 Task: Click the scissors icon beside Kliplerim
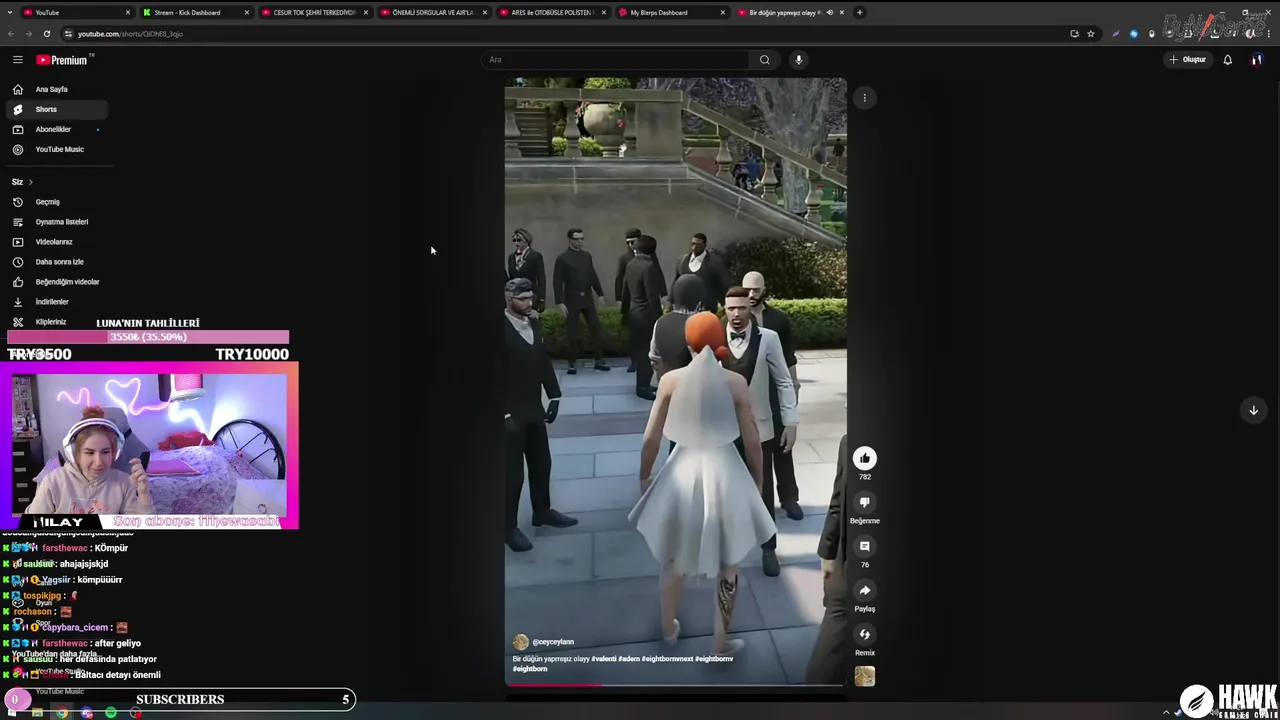(x=17, y=322)
